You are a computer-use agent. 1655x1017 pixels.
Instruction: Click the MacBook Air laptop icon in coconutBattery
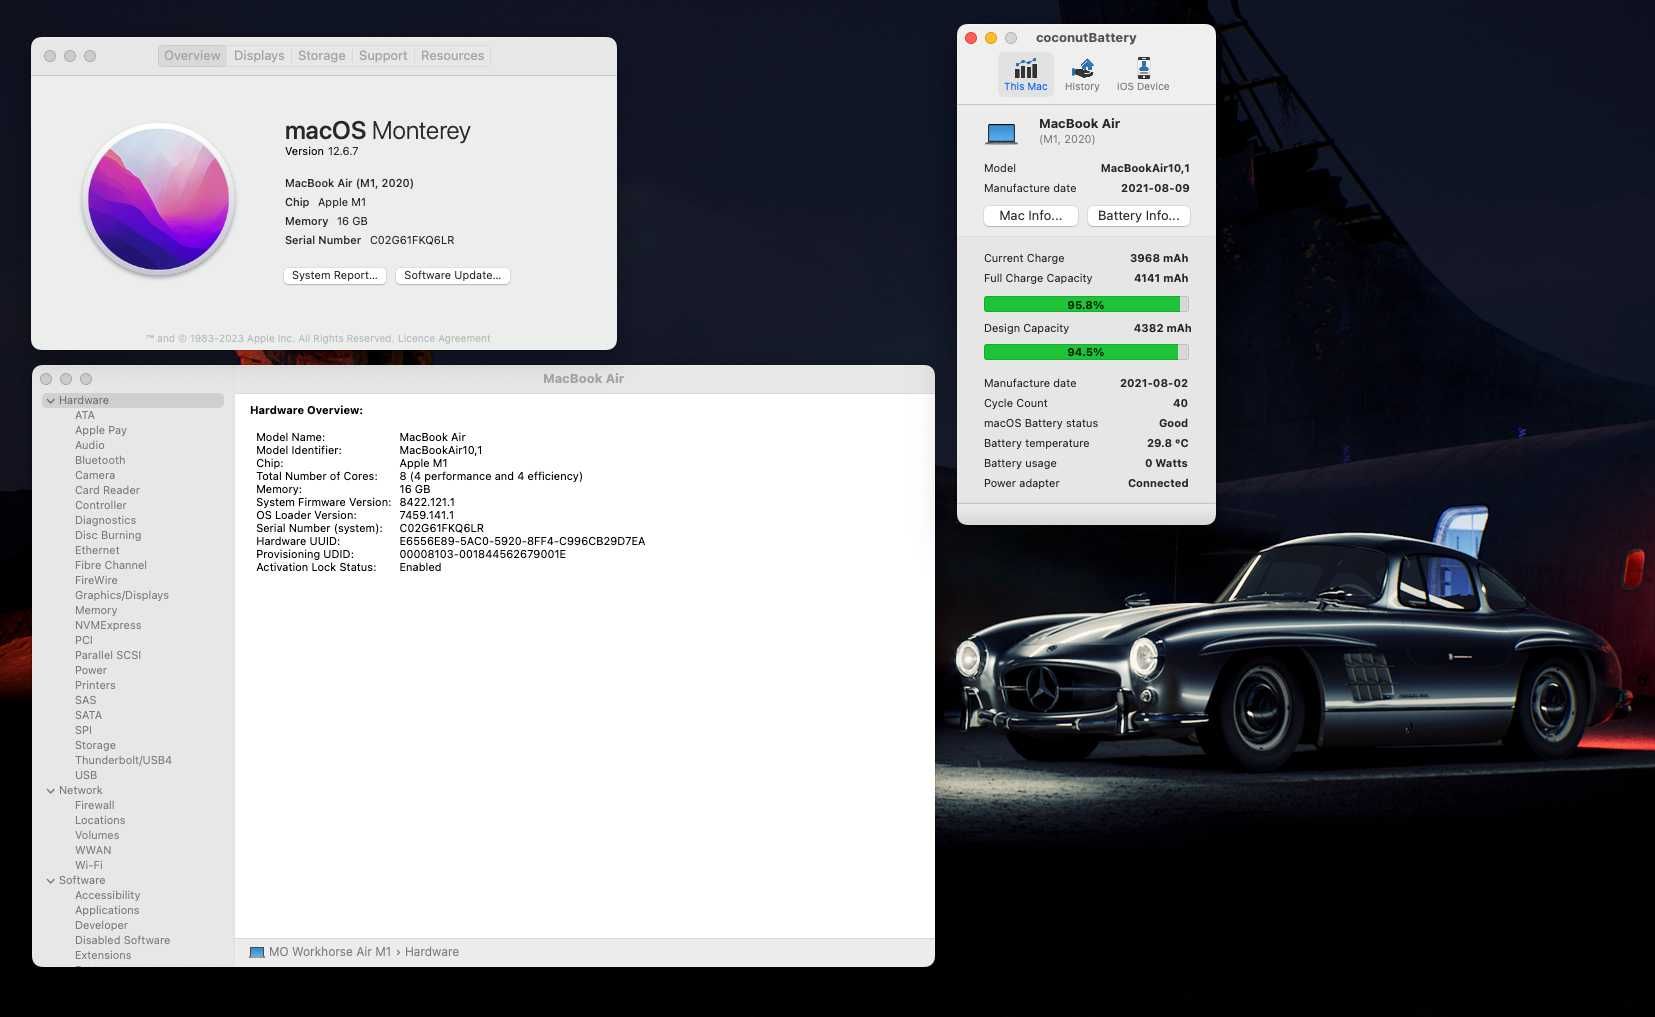[x=1002, y=133]
